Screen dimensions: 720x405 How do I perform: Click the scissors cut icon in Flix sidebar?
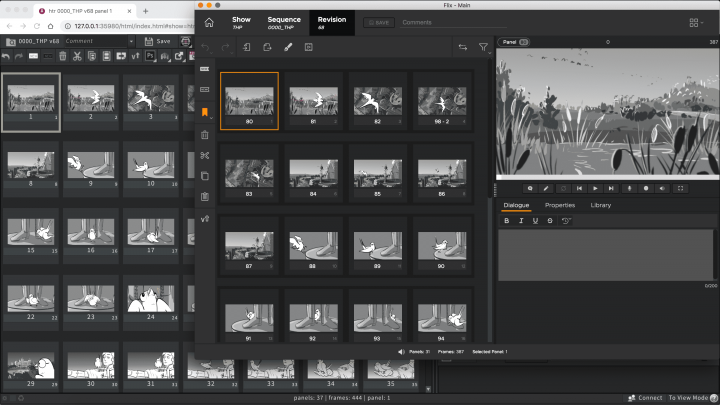coord(204,155)
